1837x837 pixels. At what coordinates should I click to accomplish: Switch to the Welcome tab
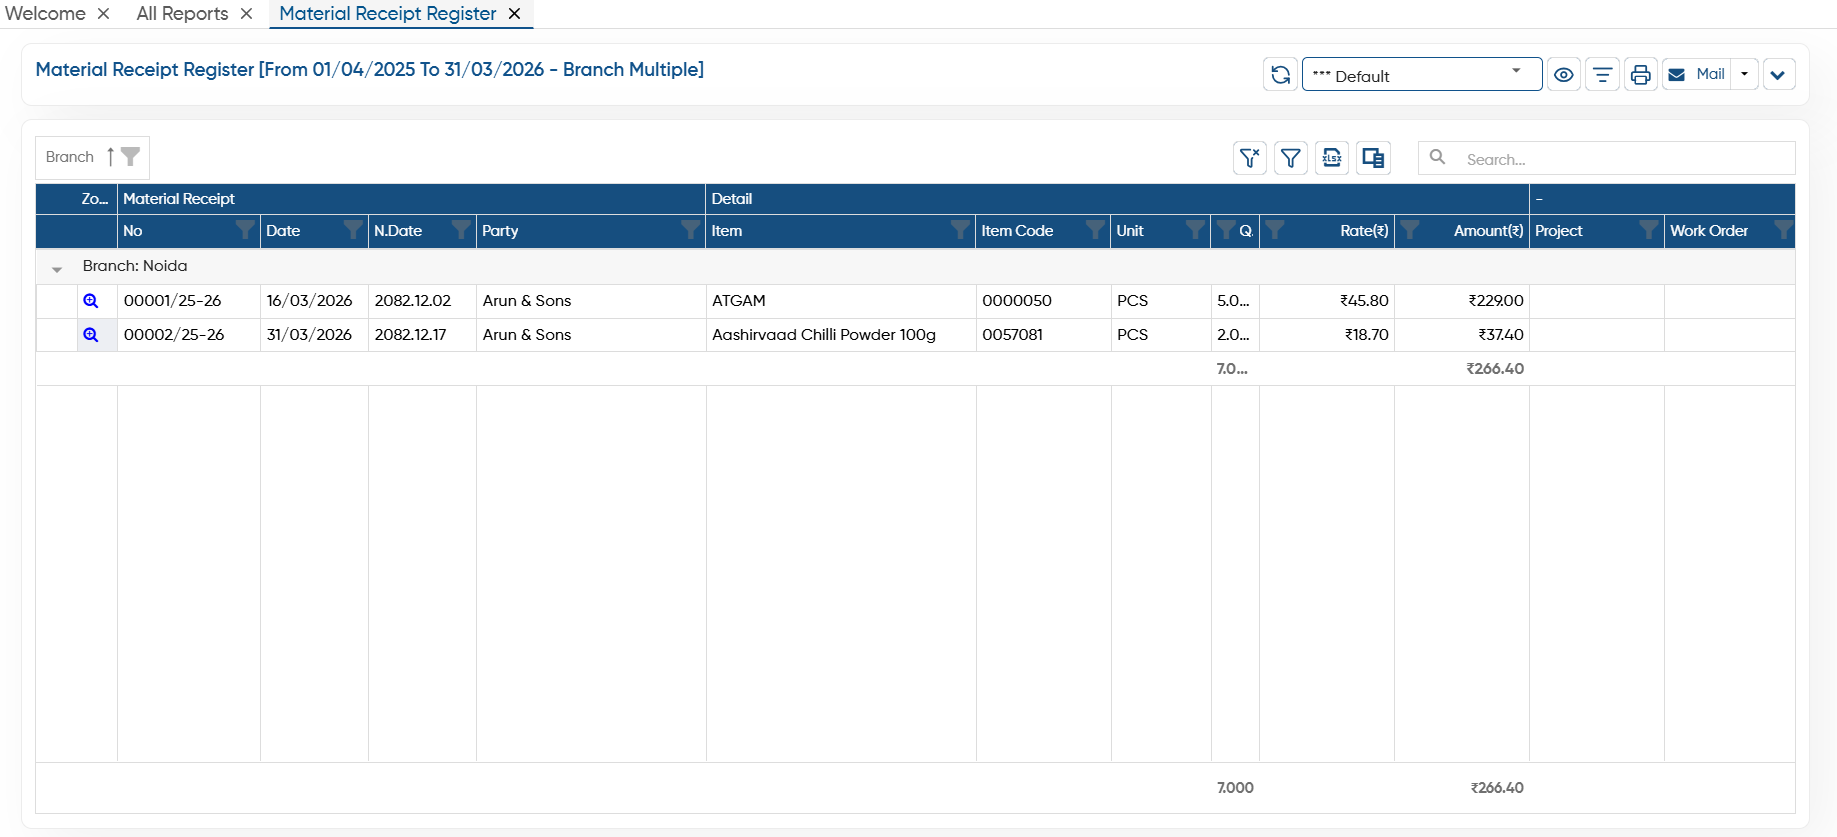pos(45,14)
